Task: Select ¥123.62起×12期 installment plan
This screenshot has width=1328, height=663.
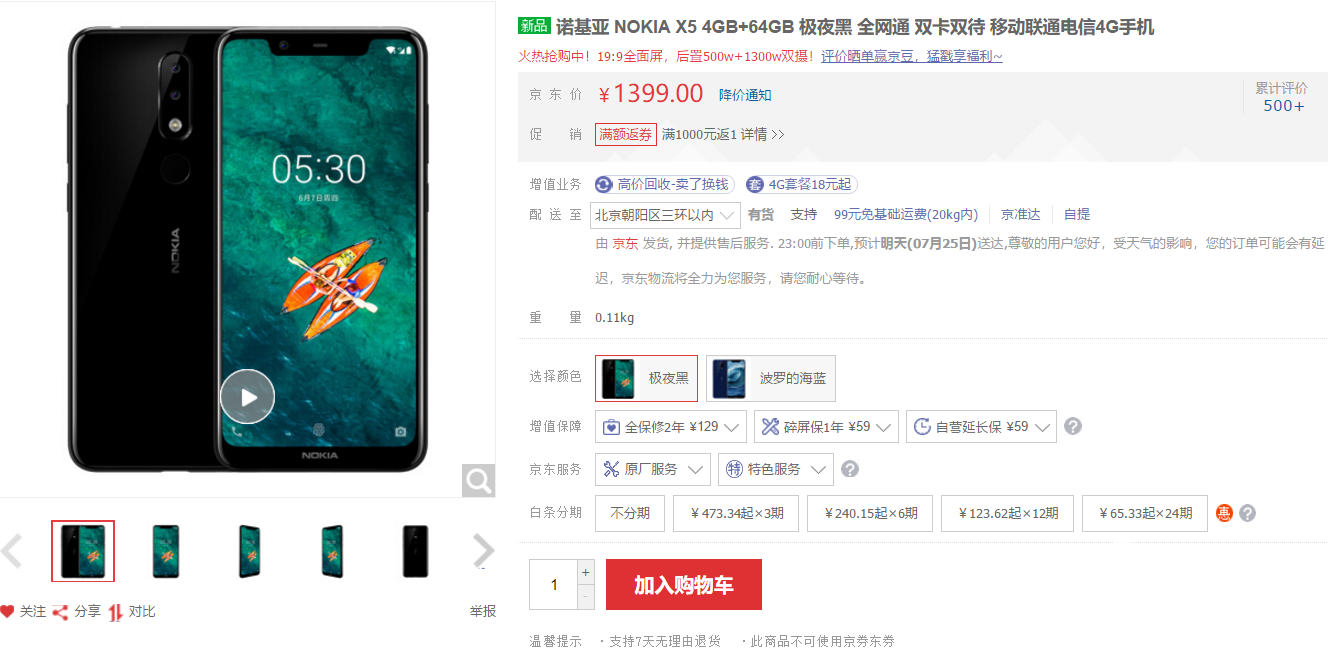Action: 1008,513
